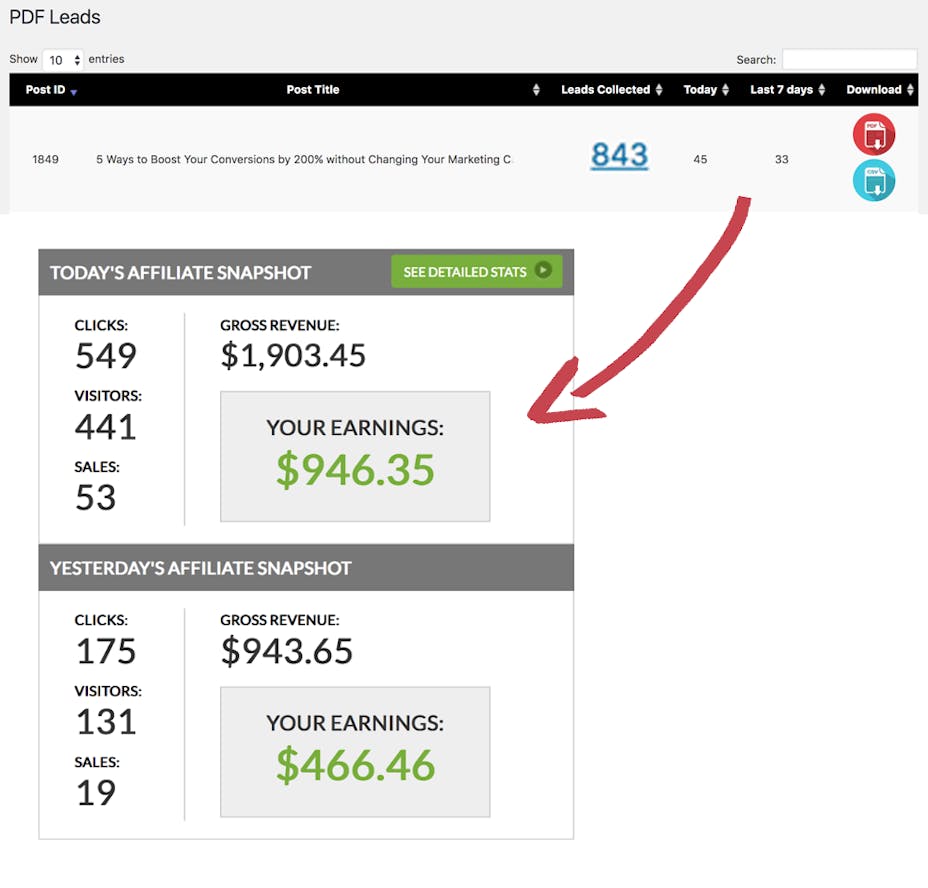The height and width of the screenshot is (888, 928).
Task: Sort by Leads Collected using its arrows
Action: click(659, 90)
